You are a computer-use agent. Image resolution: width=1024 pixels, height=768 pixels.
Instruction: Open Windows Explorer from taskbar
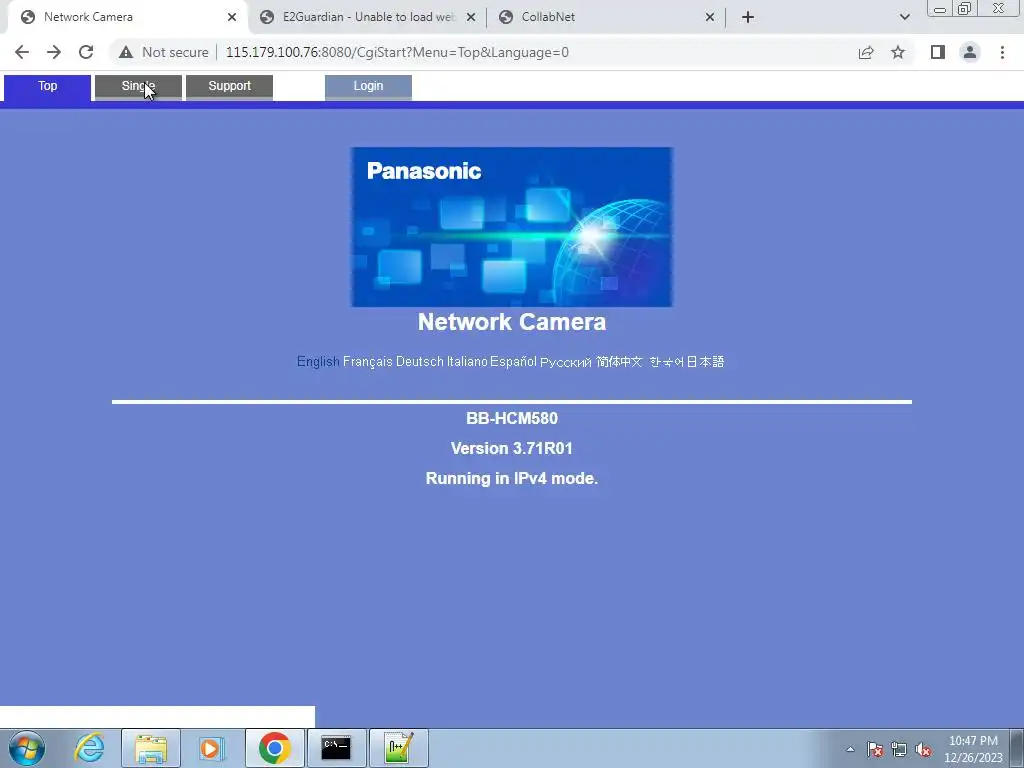151,748
